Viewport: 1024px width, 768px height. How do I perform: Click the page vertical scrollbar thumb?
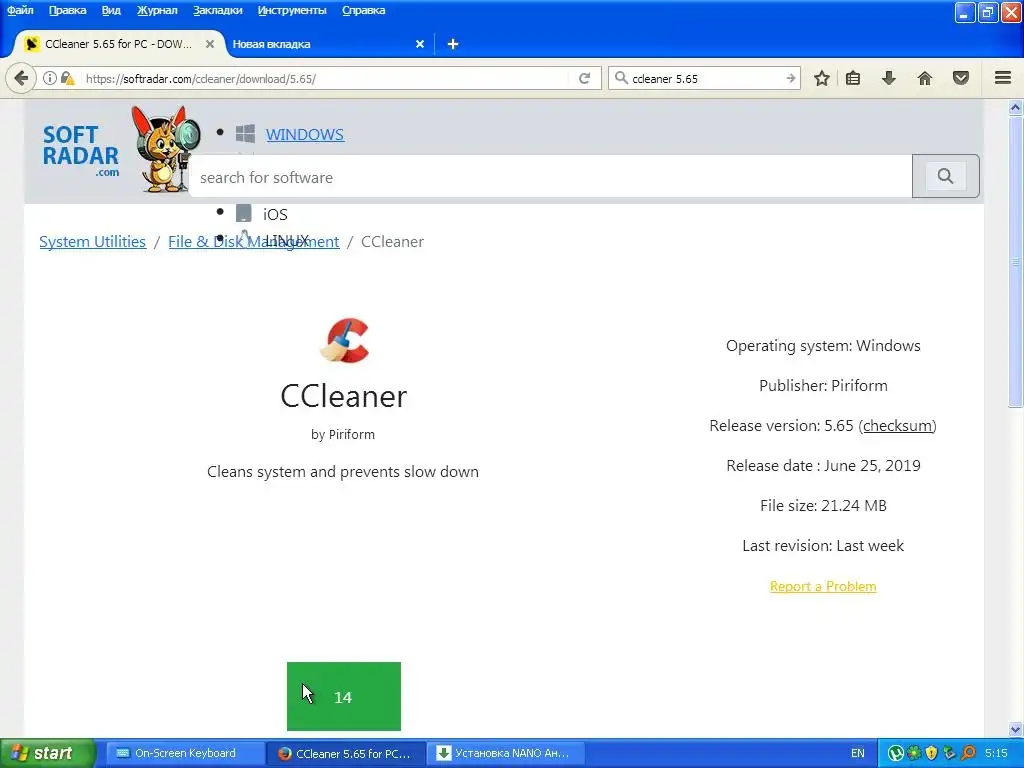(x=1015, y=263)
